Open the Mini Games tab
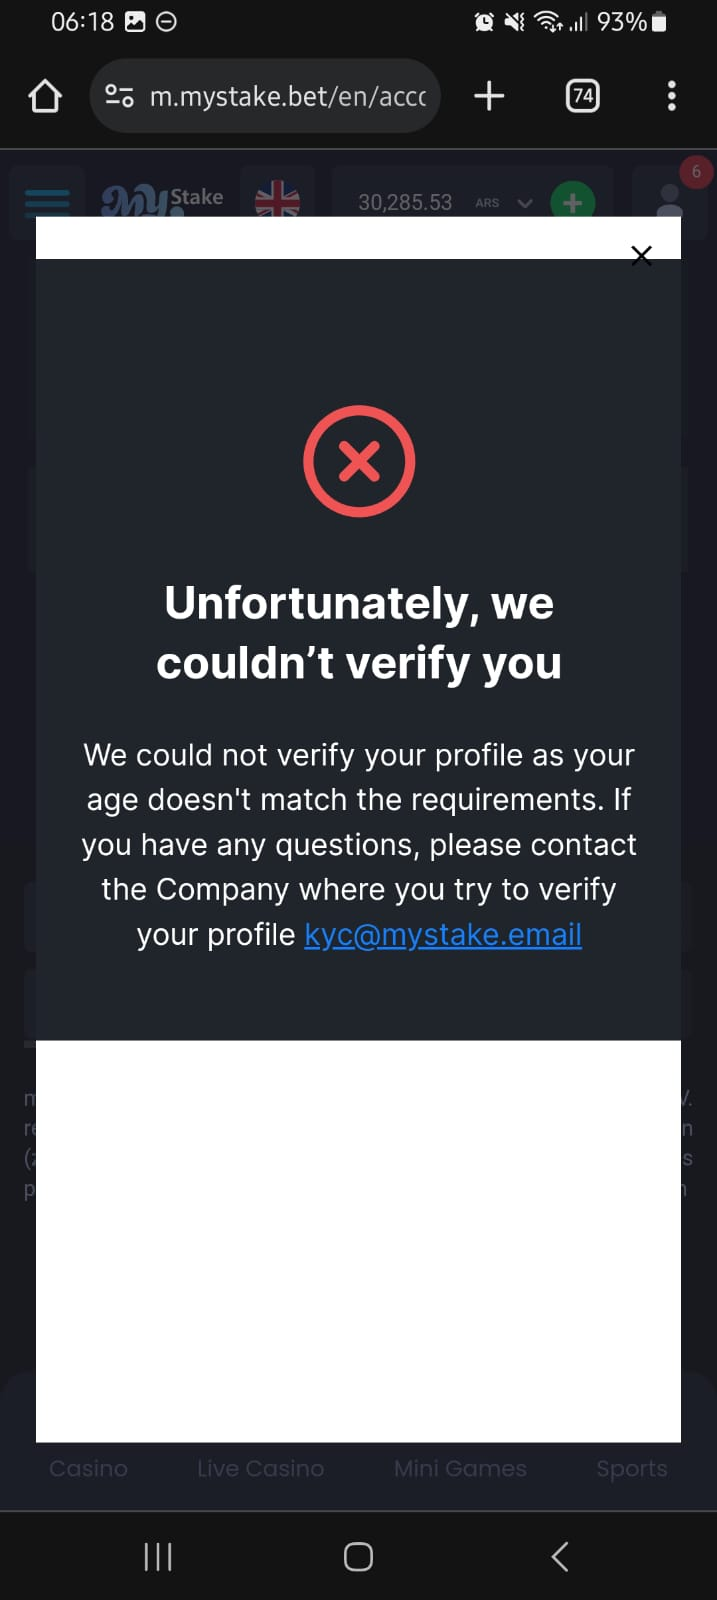Screen dimensions: 717x1600 pyautogui.click(x=460, y=1468)
